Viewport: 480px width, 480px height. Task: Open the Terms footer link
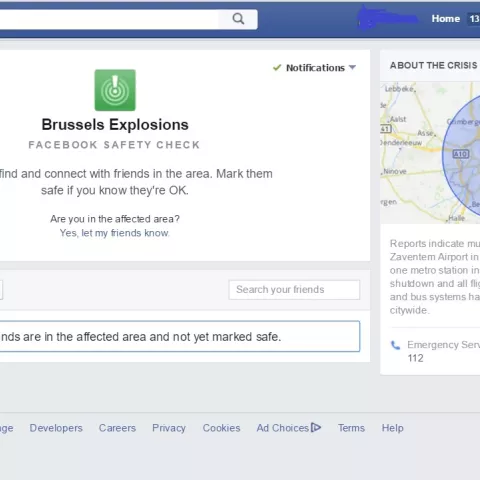351,428
